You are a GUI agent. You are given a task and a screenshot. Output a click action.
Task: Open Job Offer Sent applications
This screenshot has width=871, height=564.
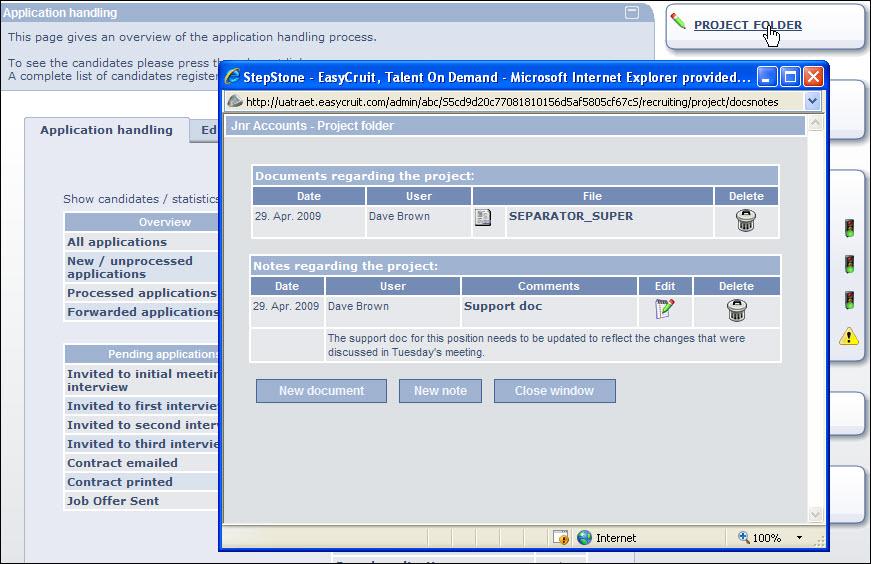pyautogui.click(x=113, y=501)
